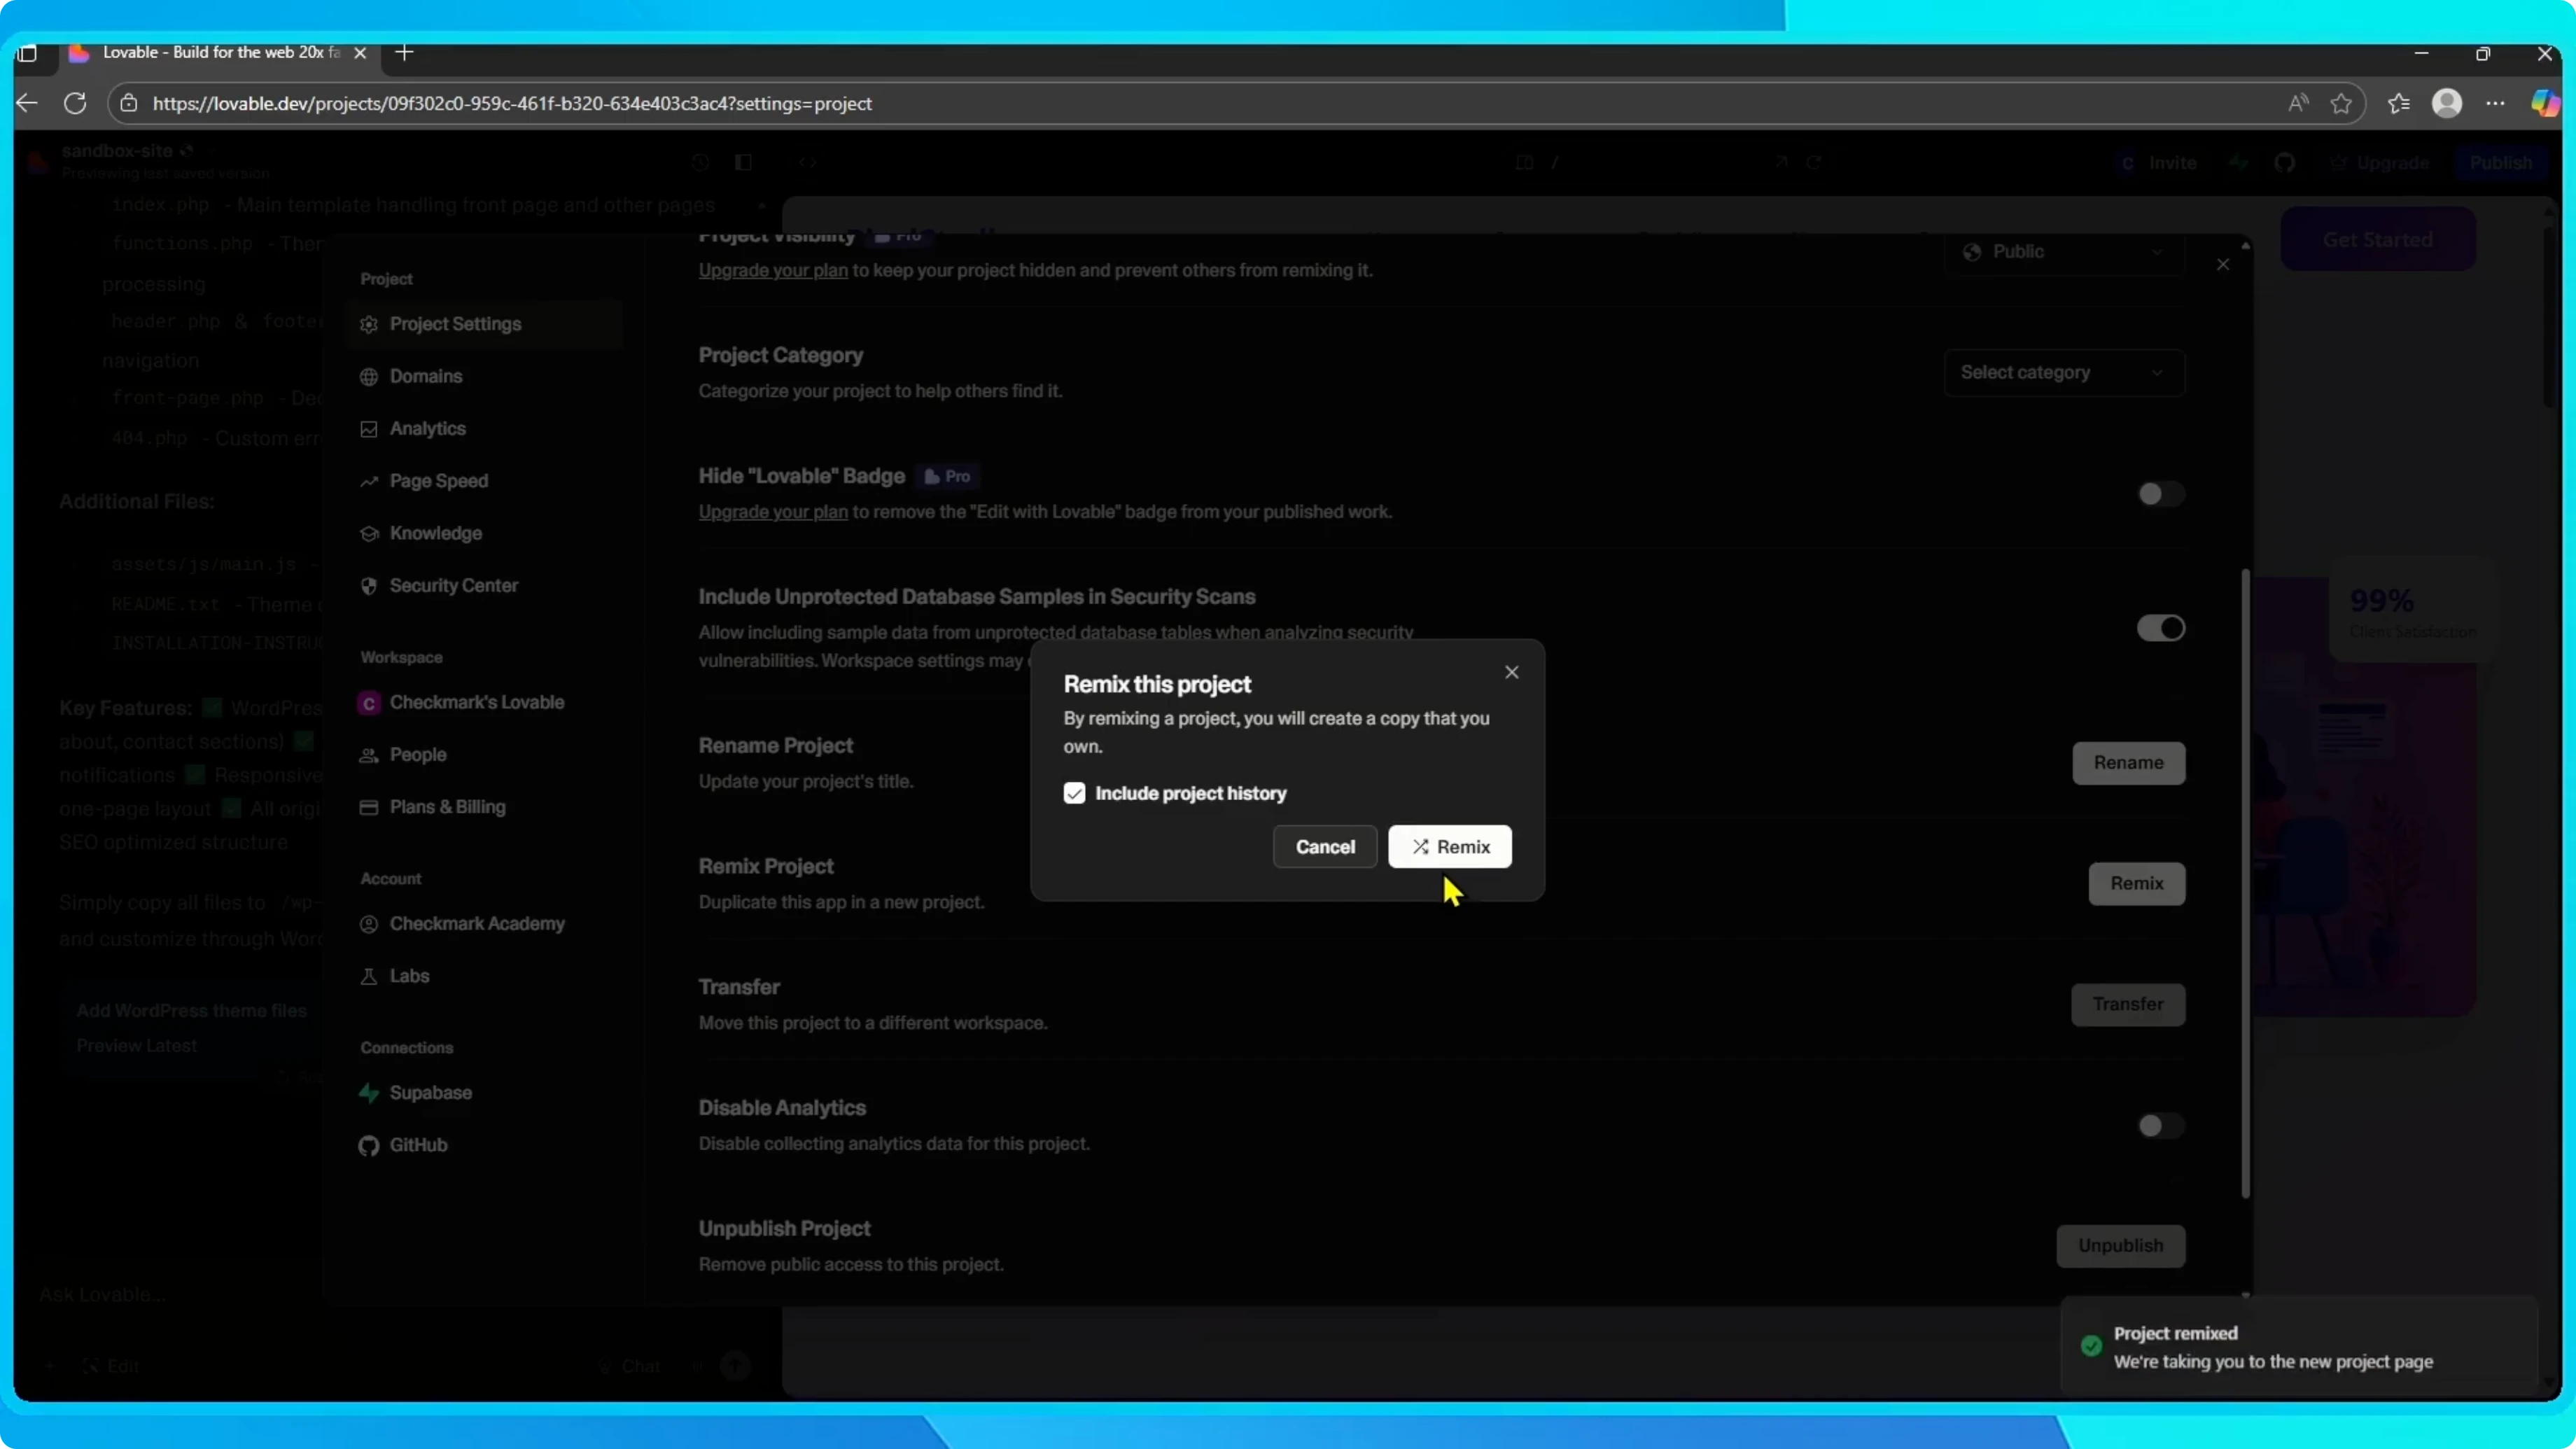2576x1449 pixels.
Task: Open the Select category dropdown
Action: 2064,372
